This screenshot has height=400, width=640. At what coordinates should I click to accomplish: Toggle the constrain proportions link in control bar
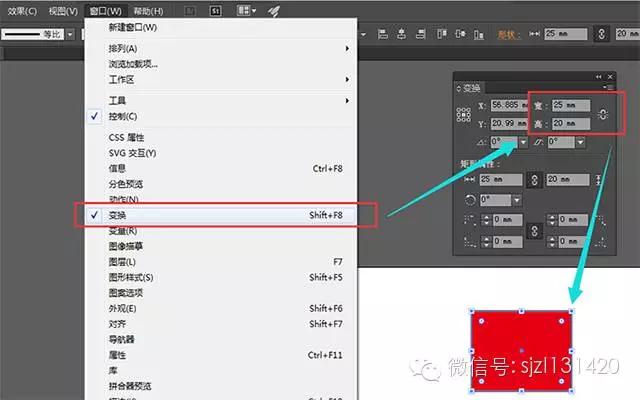pyautogui.click(x=602, y=34)
